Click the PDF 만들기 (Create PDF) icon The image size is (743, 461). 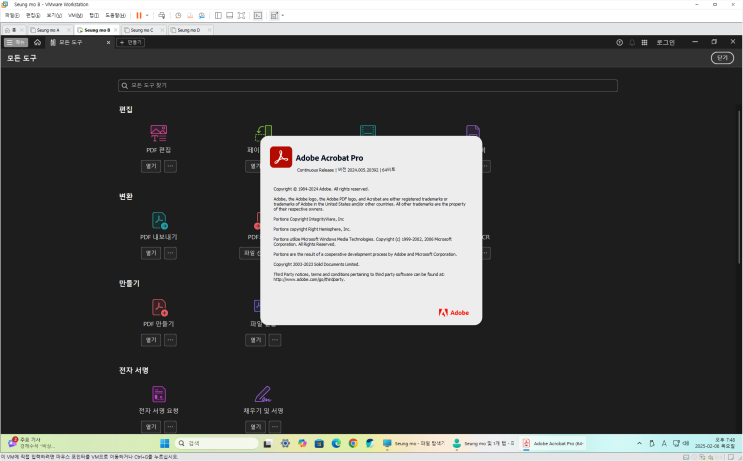click(x=159, y=307)
